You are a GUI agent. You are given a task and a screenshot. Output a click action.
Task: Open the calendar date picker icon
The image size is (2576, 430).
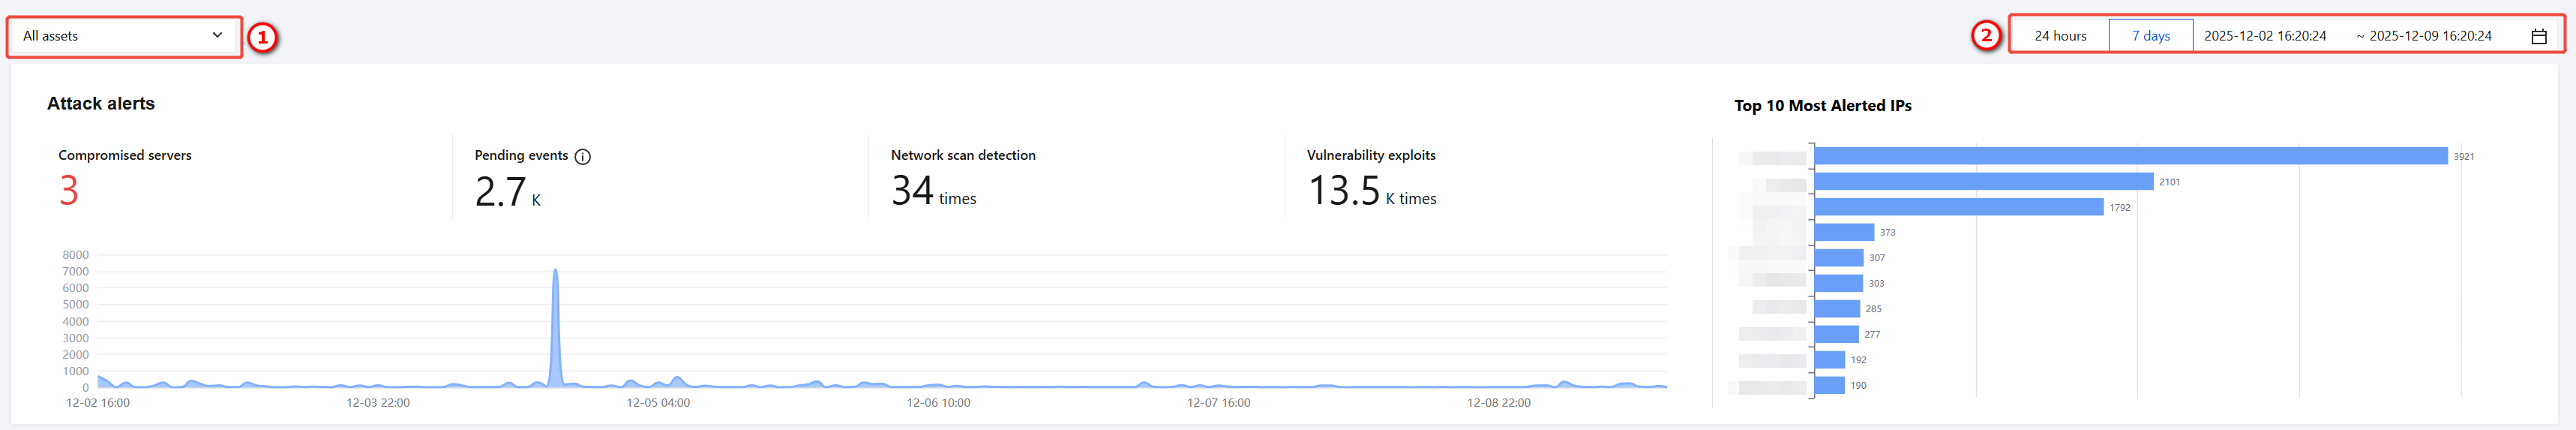pyautogui.click(x=2538, y=36)
